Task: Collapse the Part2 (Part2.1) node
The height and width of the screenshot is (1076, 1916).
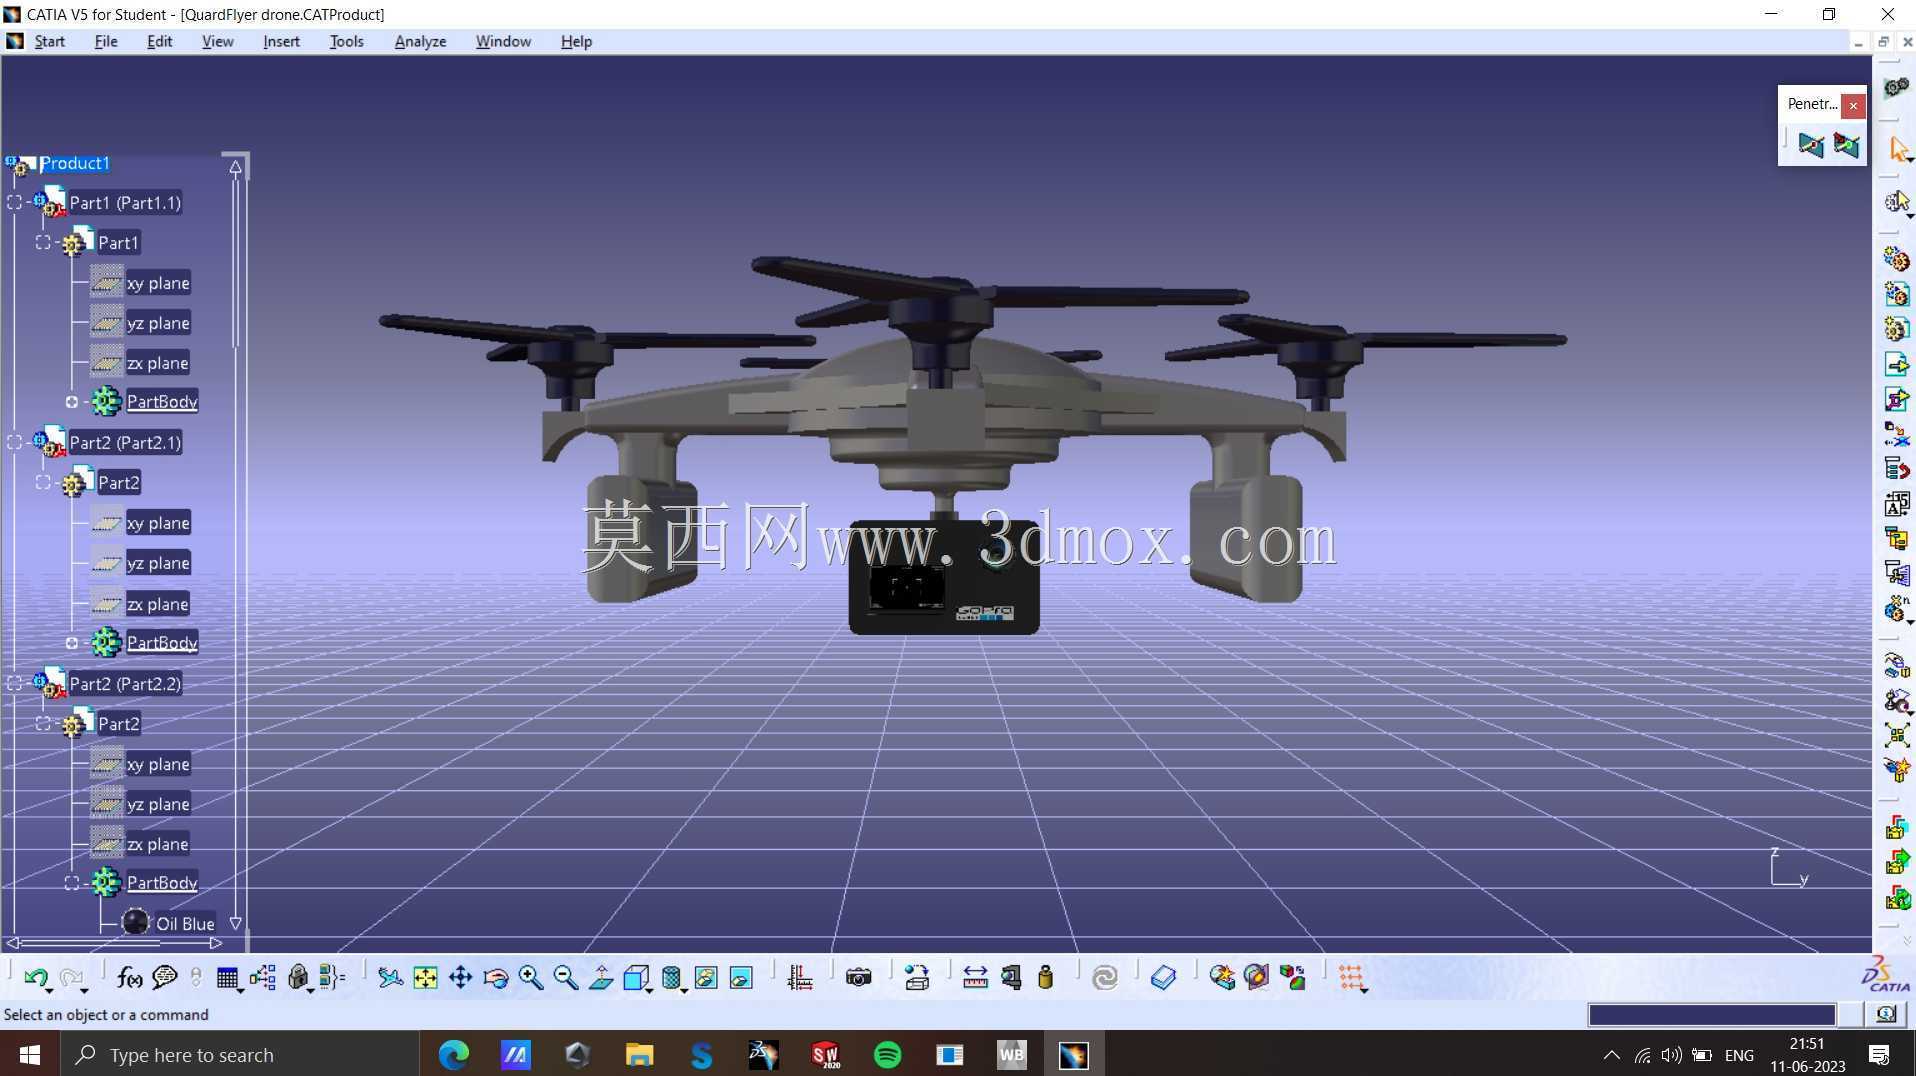Action: [x=14, y=442]
